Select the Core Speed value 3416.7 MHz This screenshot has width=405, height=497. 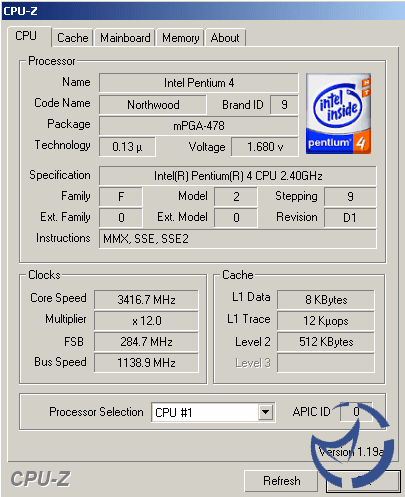click(146, 299)
